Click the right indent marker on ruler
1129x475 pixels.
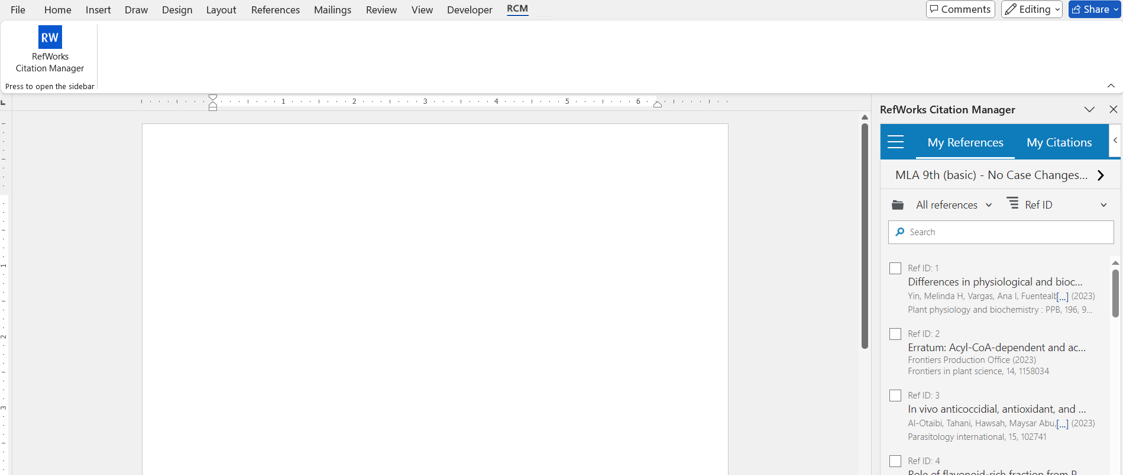tap(657, 105)
